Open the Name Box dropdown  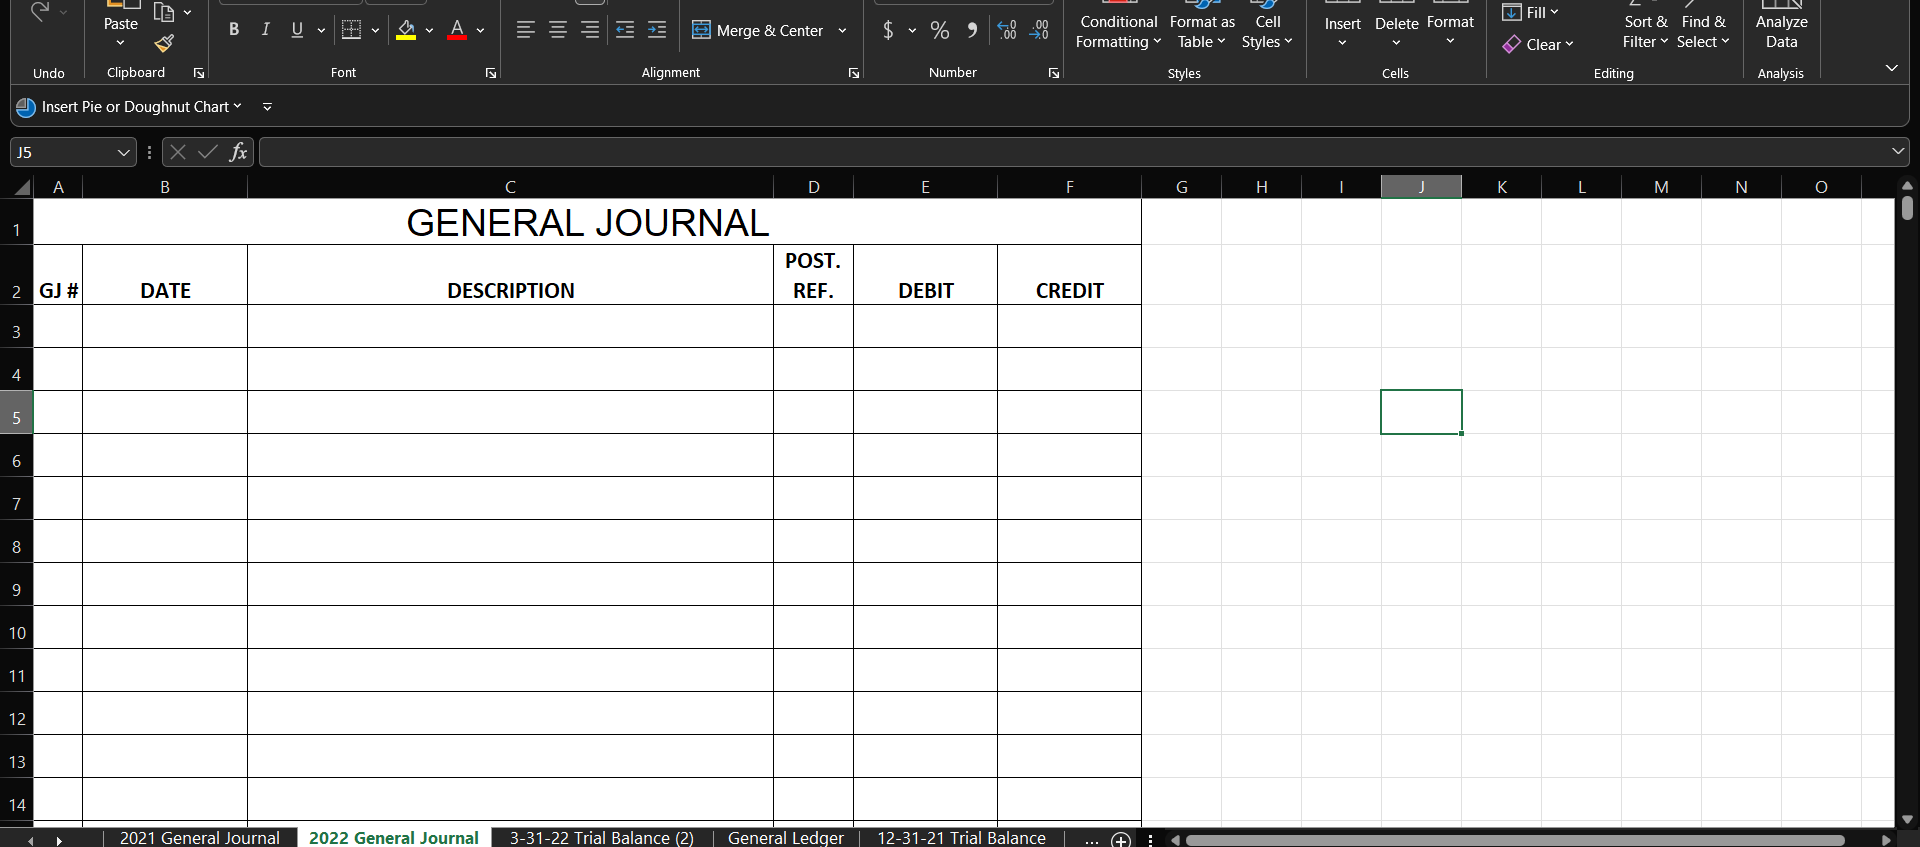click(x=123, y=153)
